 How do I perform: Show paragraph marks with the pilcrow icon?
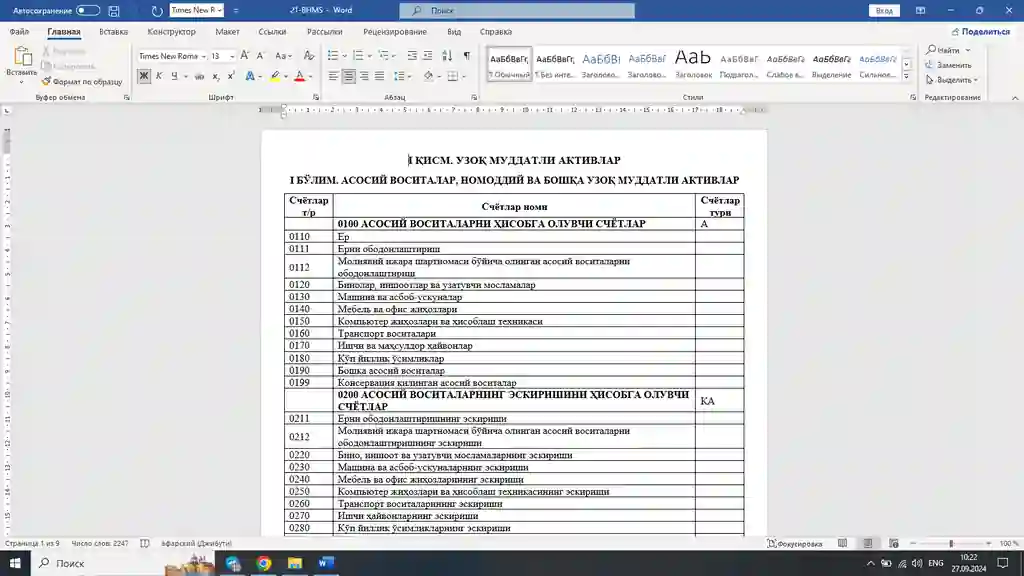pyautogui.click(x=466, y=56)
